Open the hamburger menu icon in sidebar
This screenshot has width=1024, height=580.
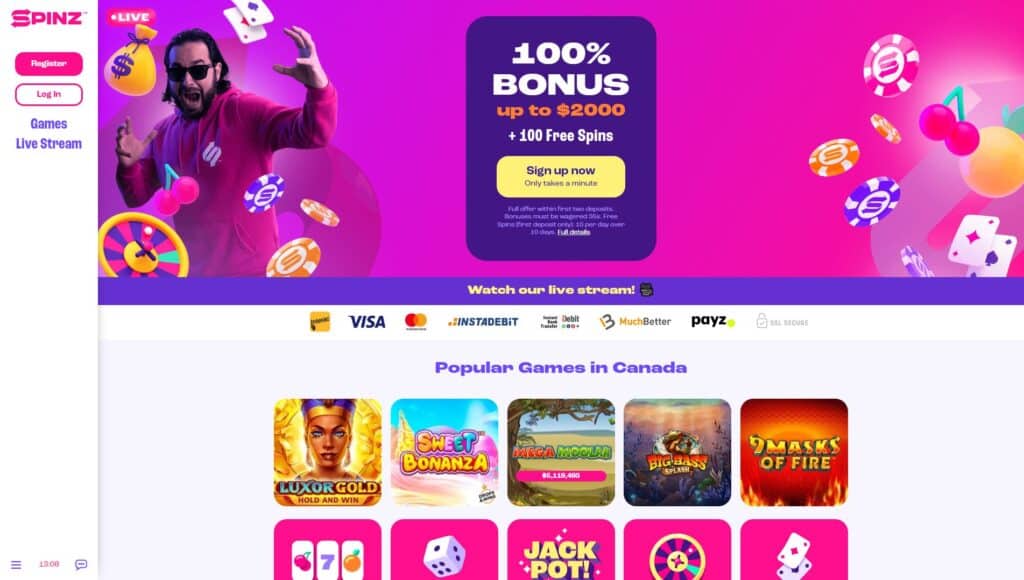(16, 564)
